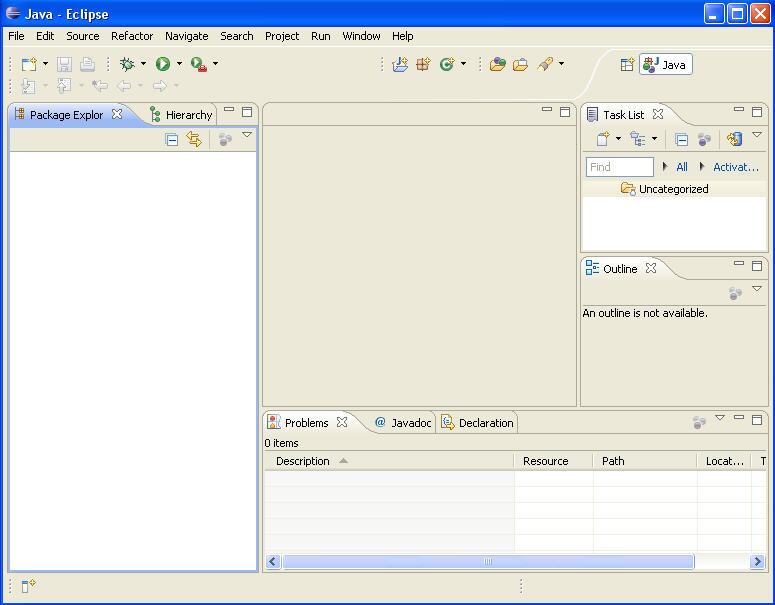Switch to the Javadoc tab

(x=403, y=423)
